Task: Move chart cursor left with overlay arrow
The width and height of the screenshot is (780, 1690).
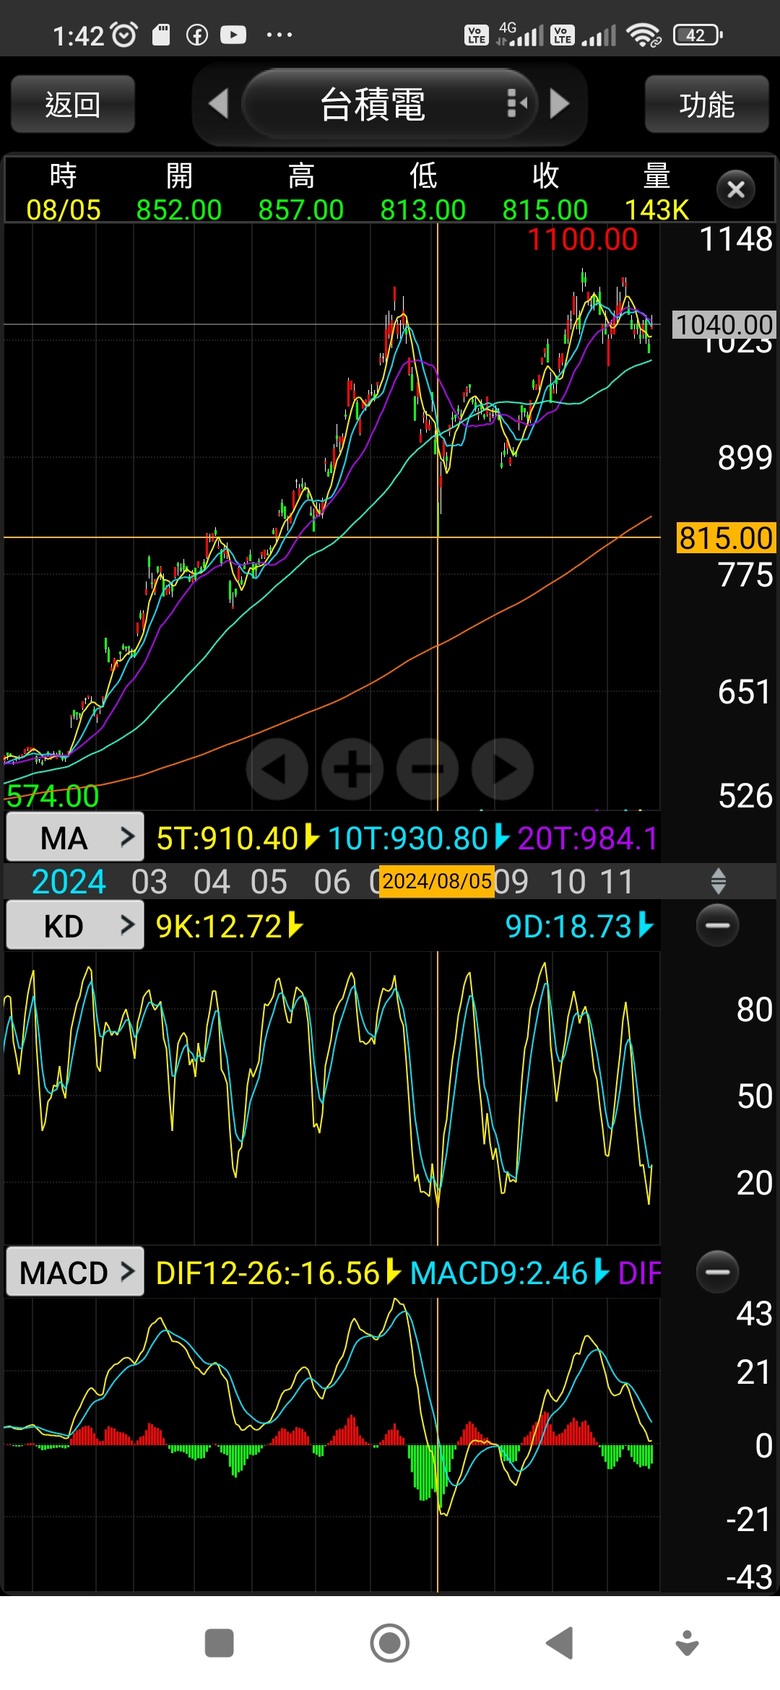Action: (276, 769)
